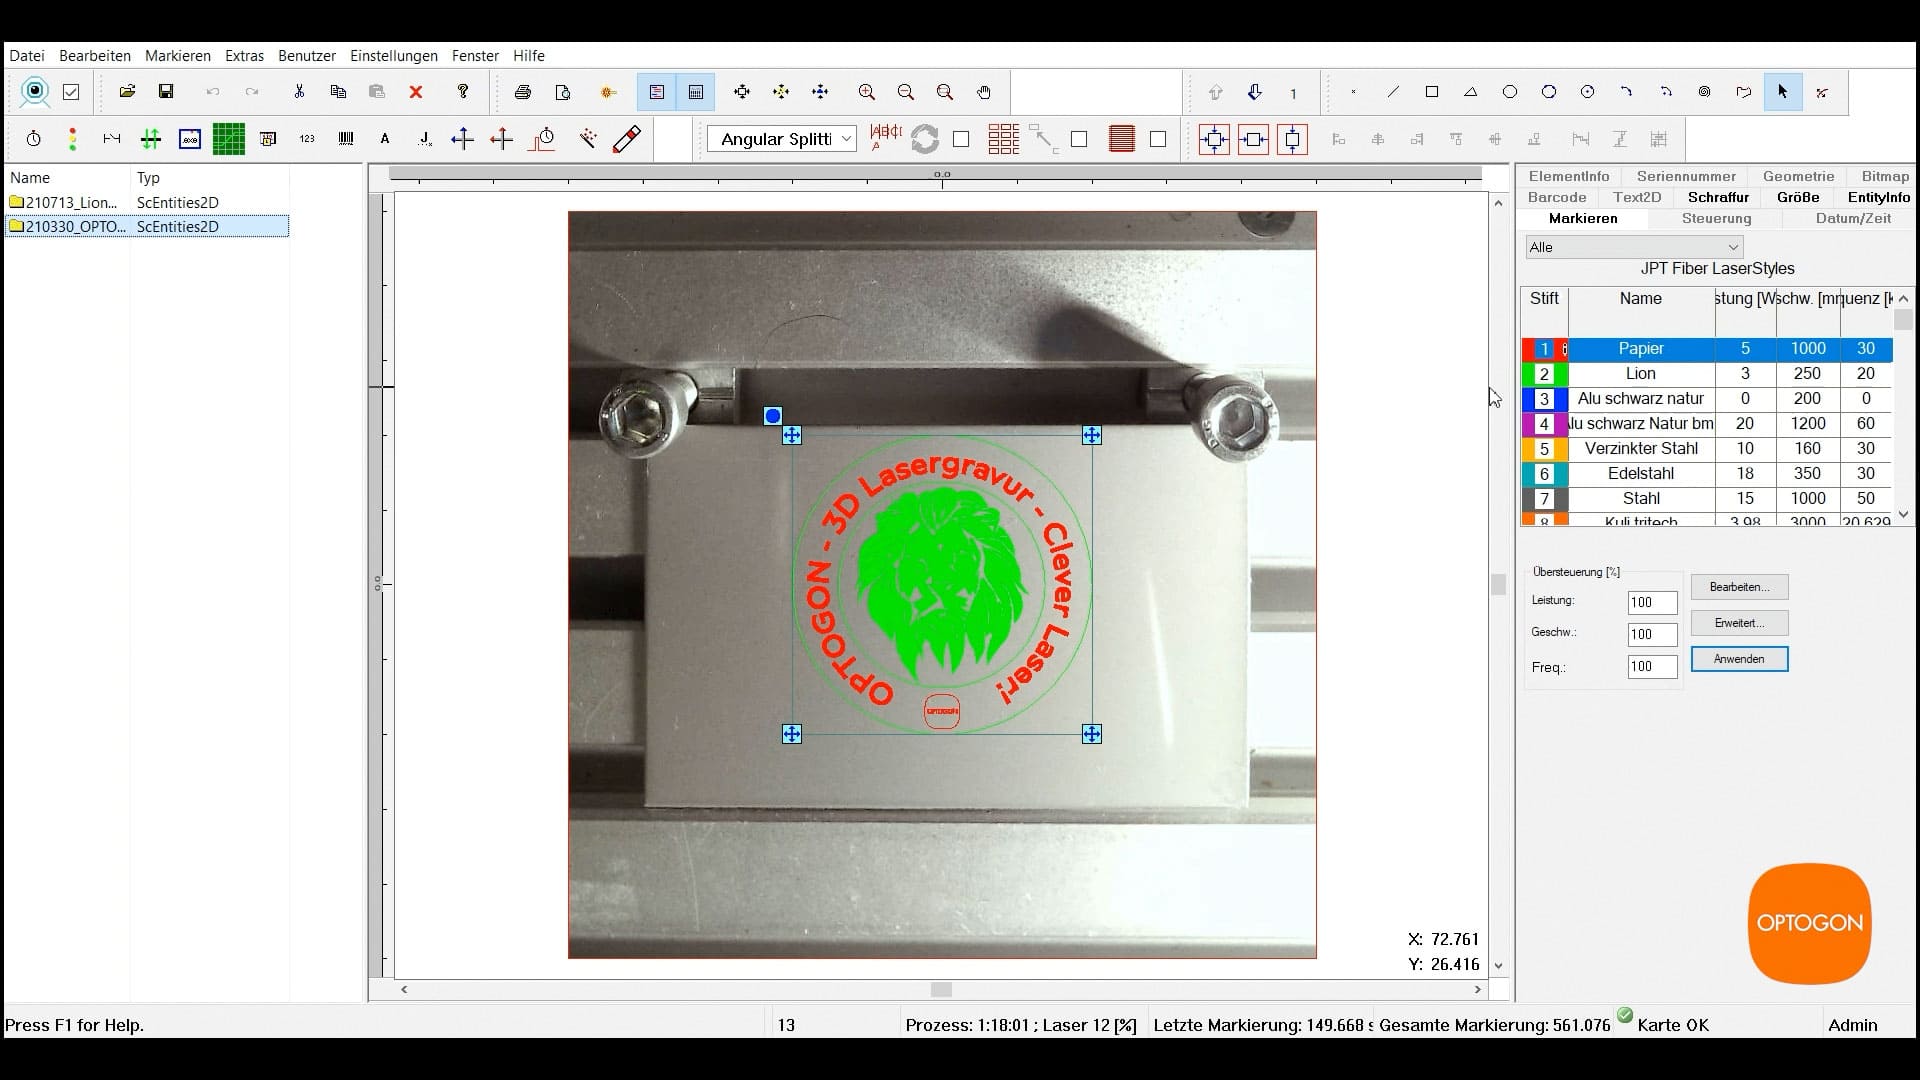
Task: Open the Datei menu
Action: 27,56
